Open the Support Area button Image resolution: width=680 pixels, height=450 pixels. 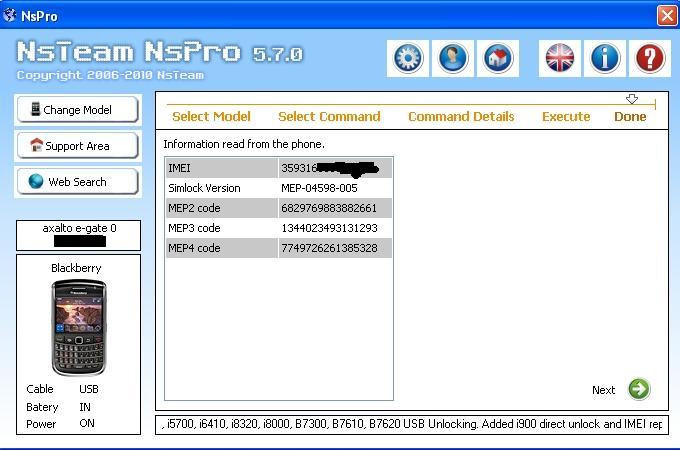pos(78,146)
